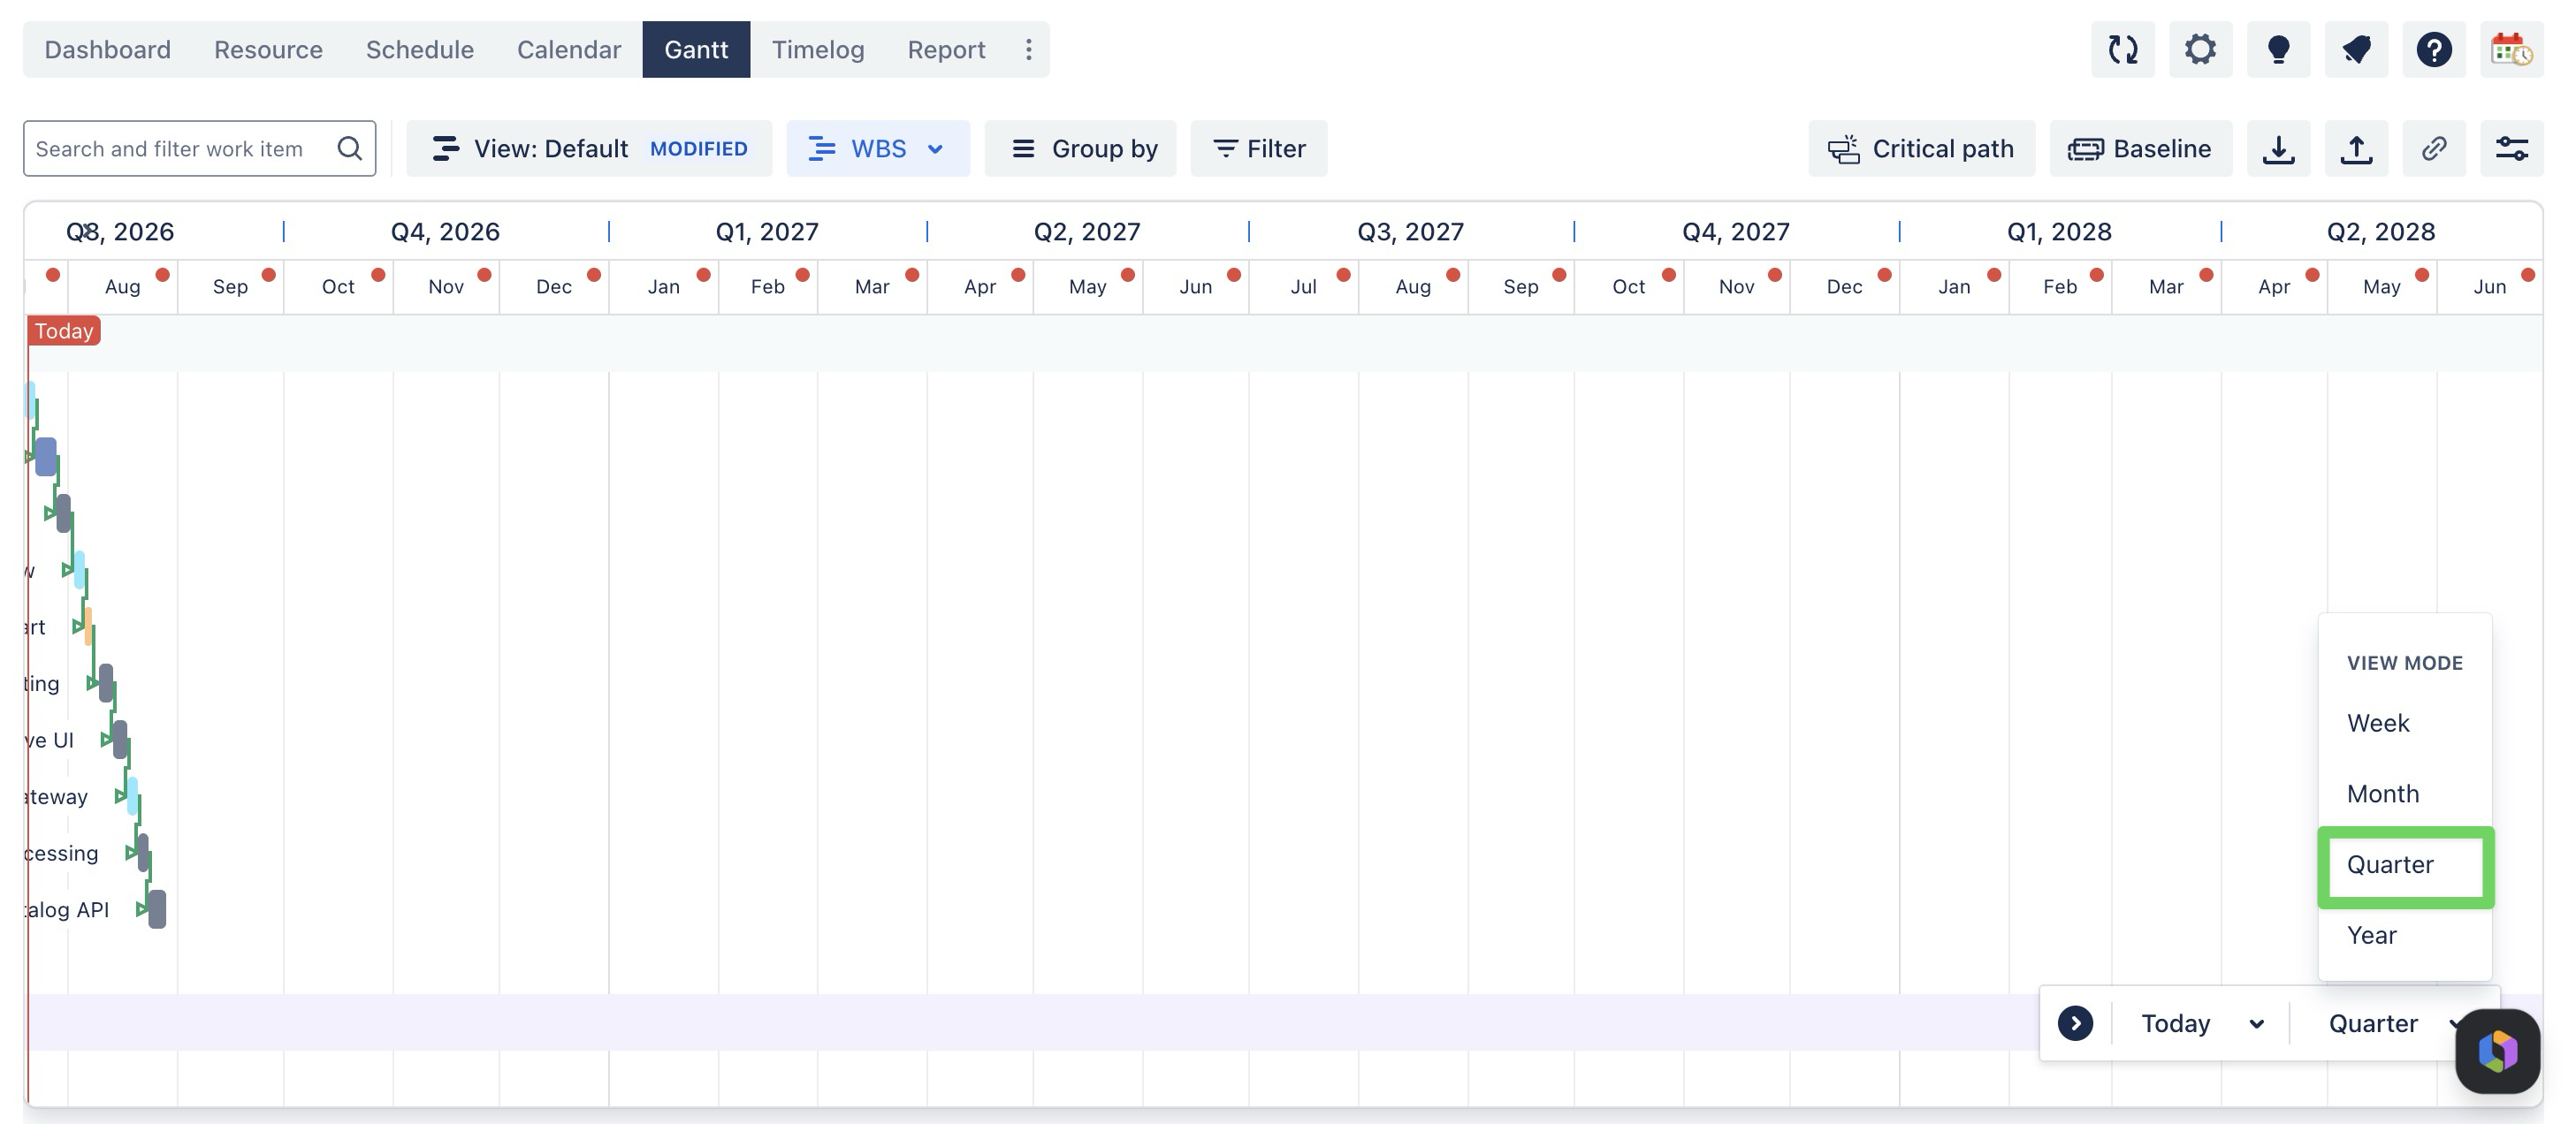Image resolution: width=2576 pixels, height=1124 pixels.
Task: Click the Filter button
Action: coord(1258,149)
